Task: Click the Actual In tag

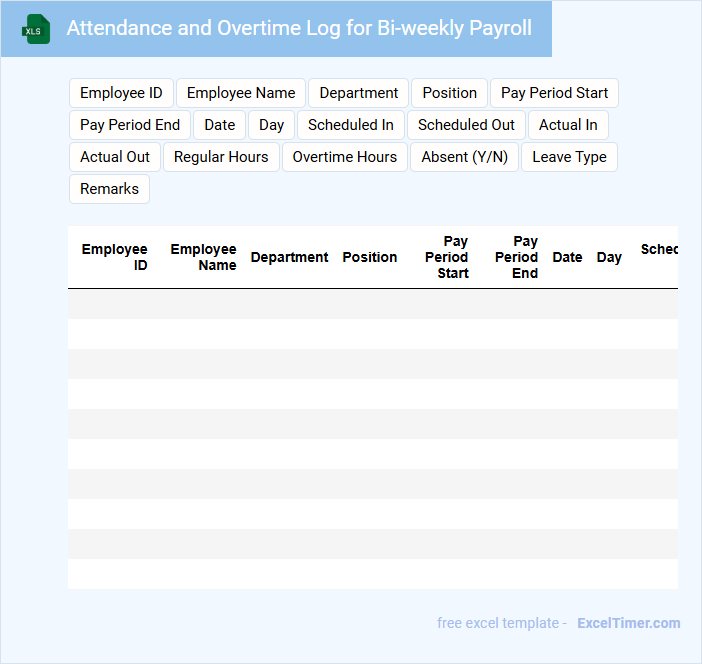Action: pos(568,125)
